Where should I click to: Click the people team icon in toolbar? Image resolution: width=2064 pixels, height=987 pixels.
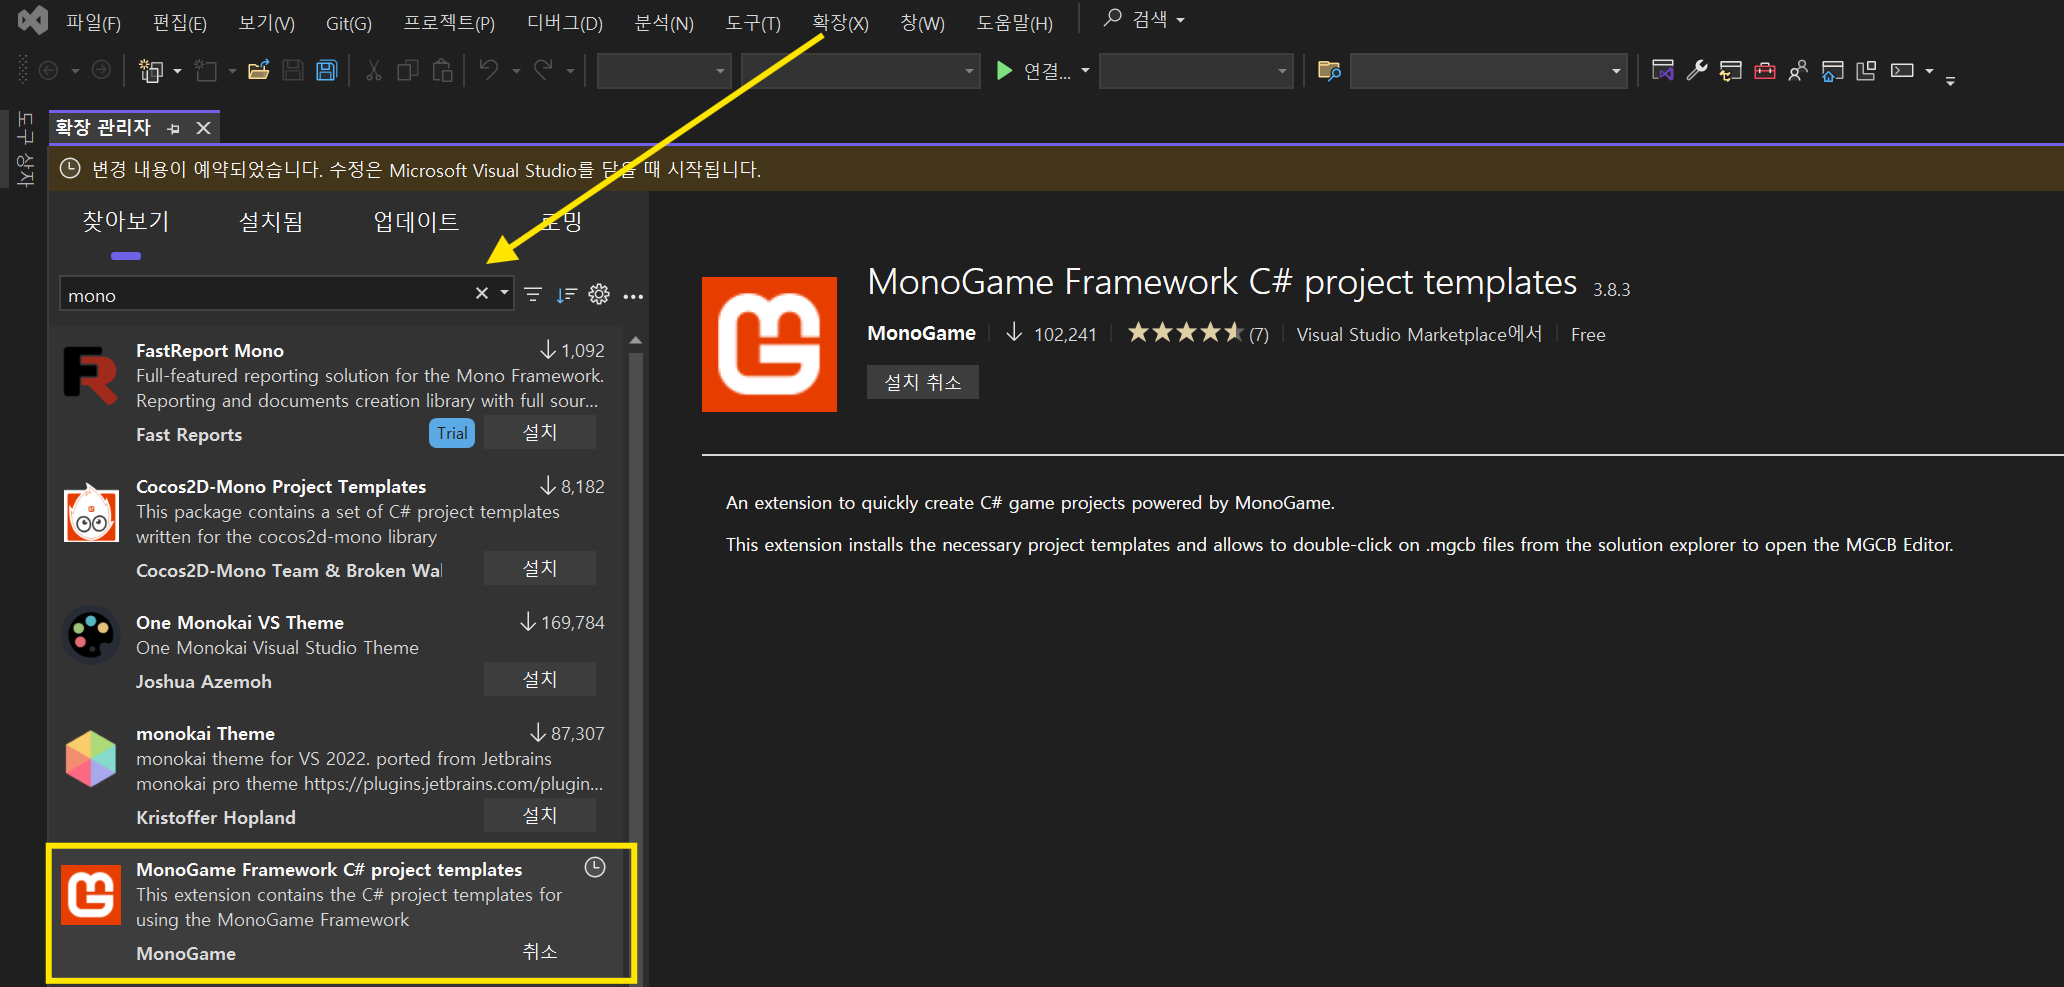pos(1798,70)
